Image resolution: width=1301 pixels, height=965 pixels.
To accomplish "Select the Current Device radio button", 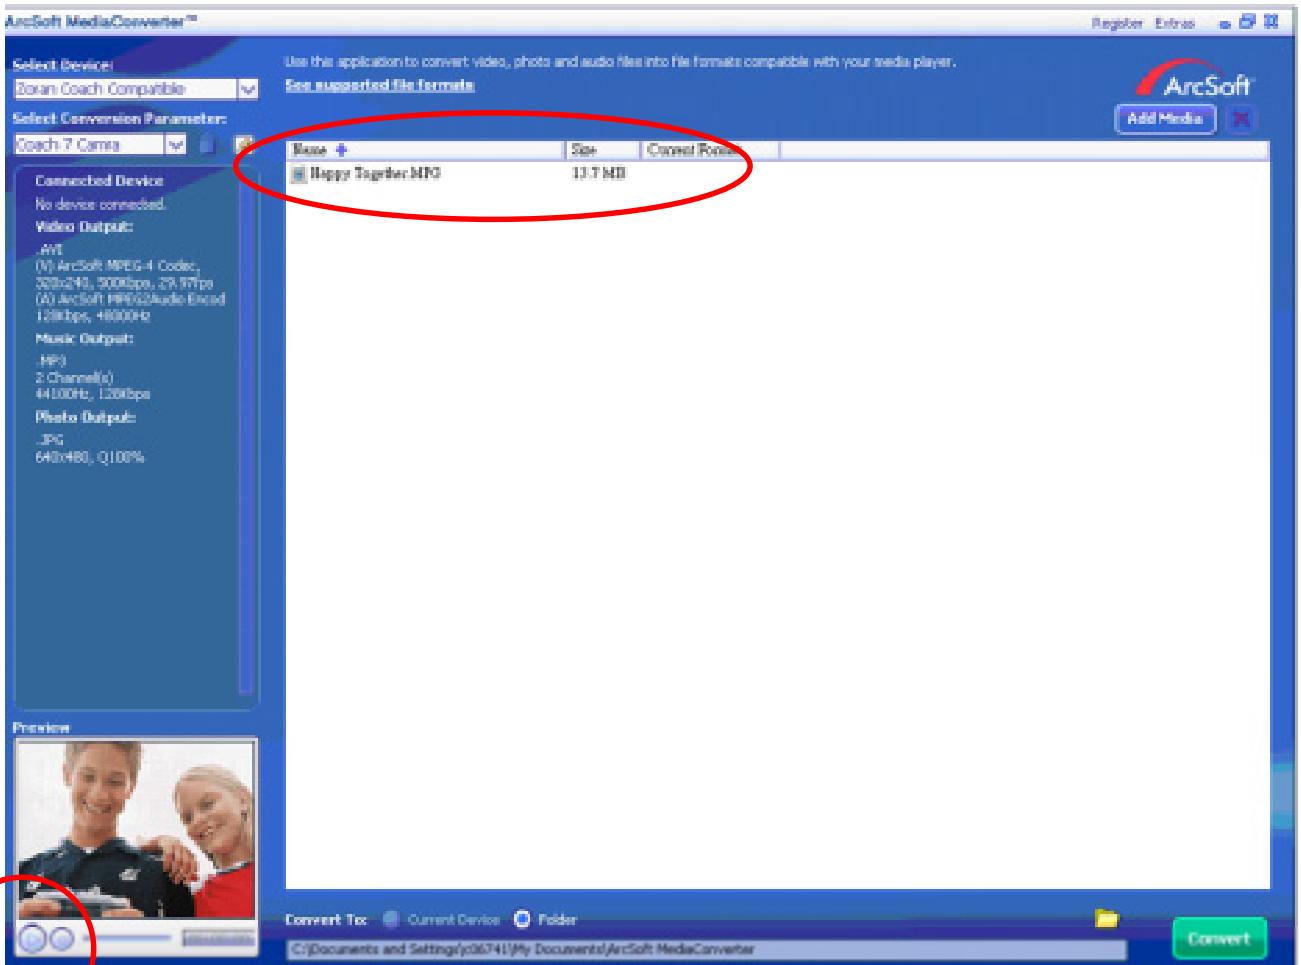I will [x=391, y=919].
